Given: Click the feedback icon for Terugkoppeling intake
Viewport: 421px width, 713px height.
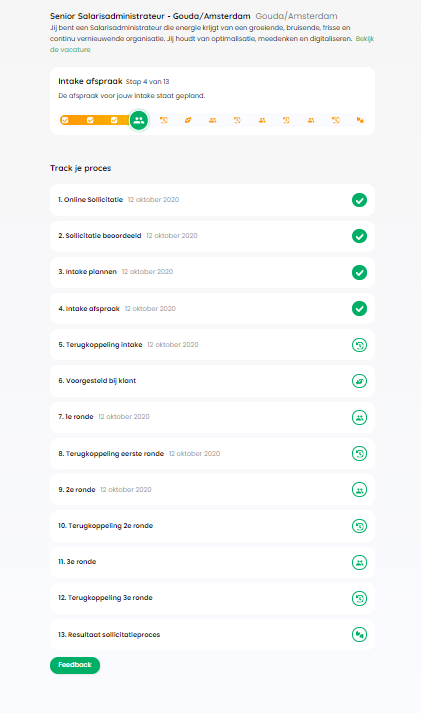Looking at the screenshot, I should tap(359, 345).
